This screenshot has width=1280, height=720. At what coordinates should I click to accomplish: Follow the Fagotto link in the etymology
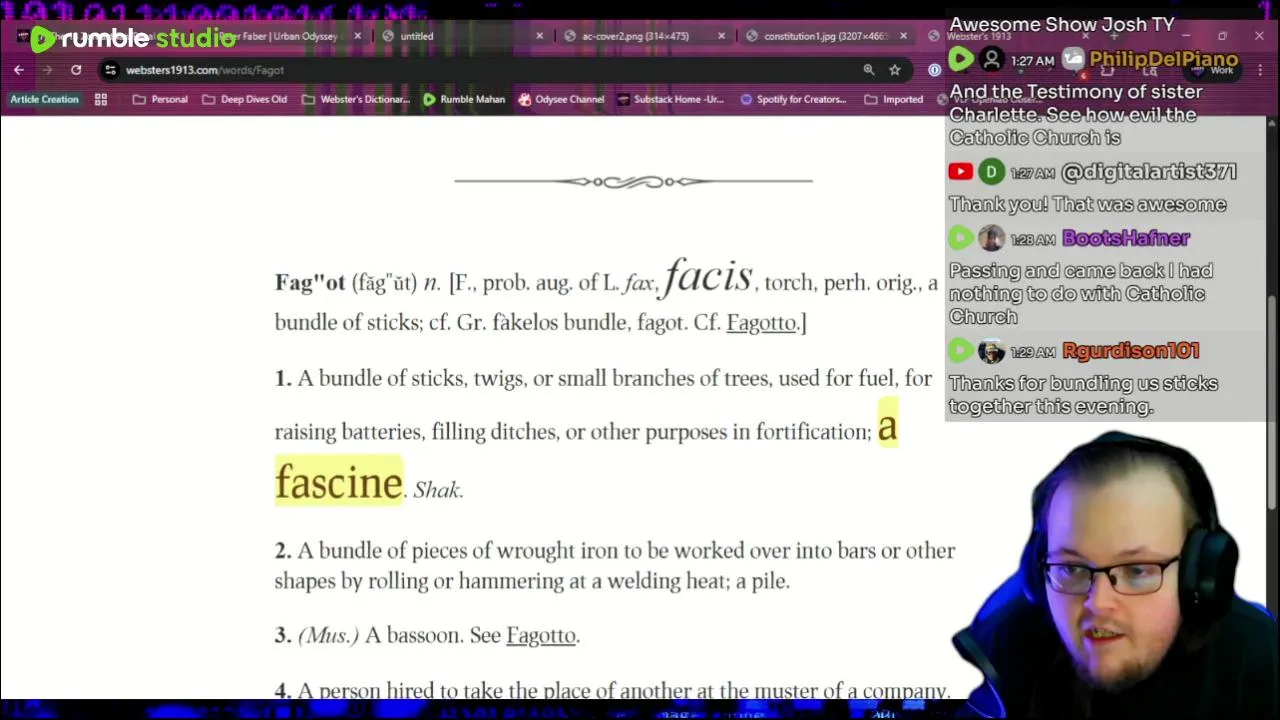coord(761,322)
